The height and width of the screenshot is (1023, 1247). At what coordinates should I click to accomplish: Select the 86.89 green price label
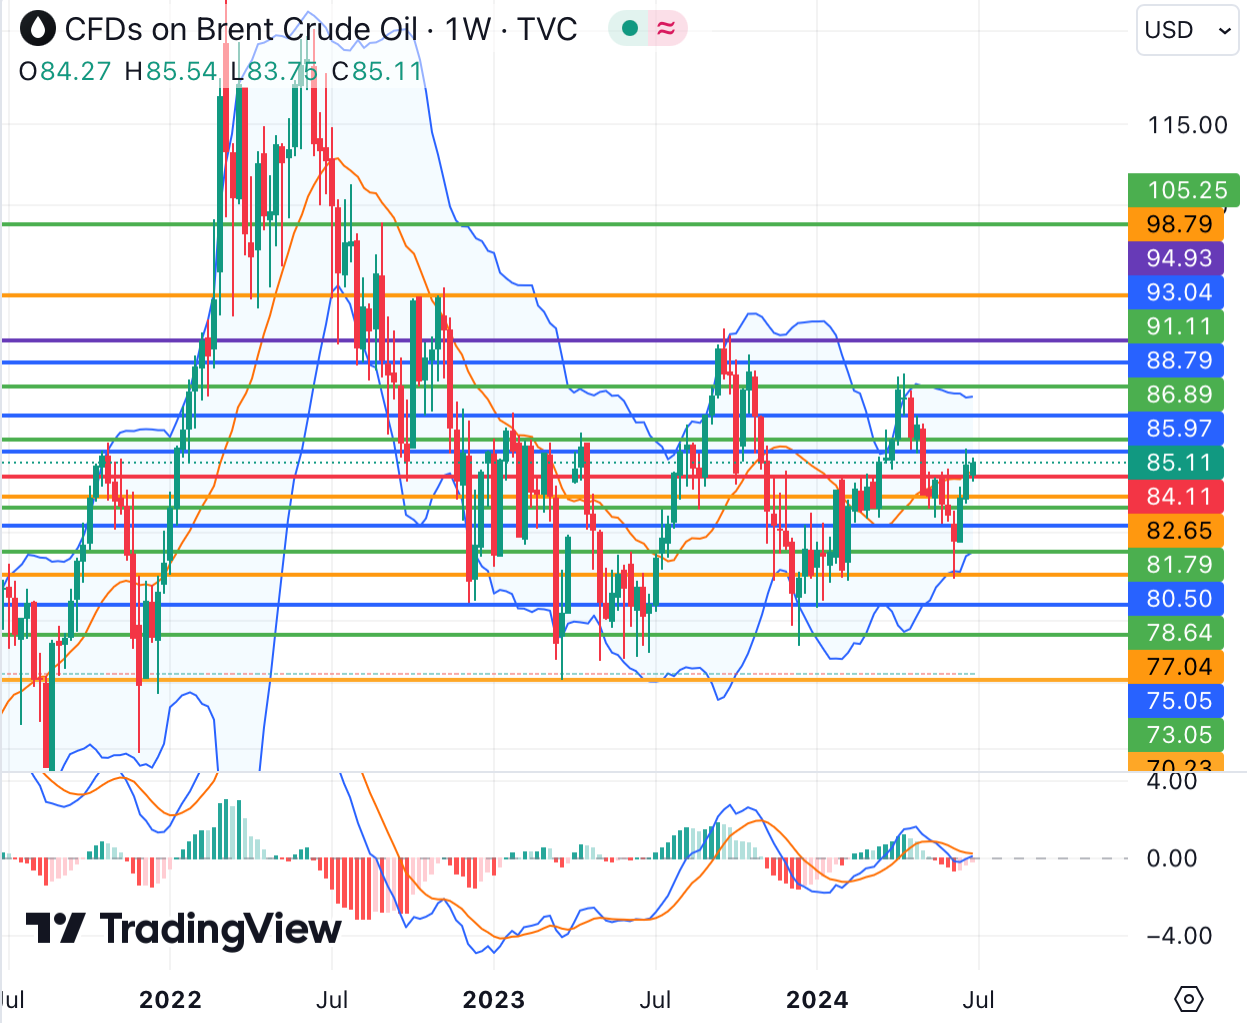coord(1176,394)
